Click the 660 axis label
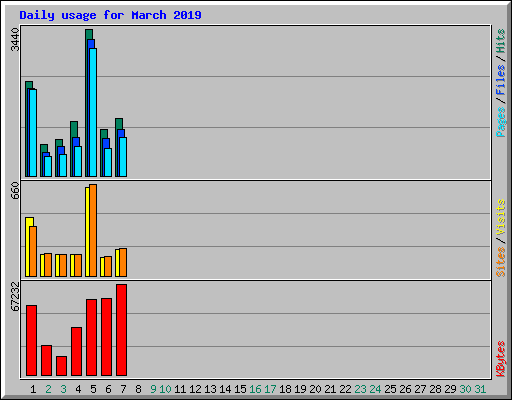Screen dimensions: 512x400 point(15,191)
